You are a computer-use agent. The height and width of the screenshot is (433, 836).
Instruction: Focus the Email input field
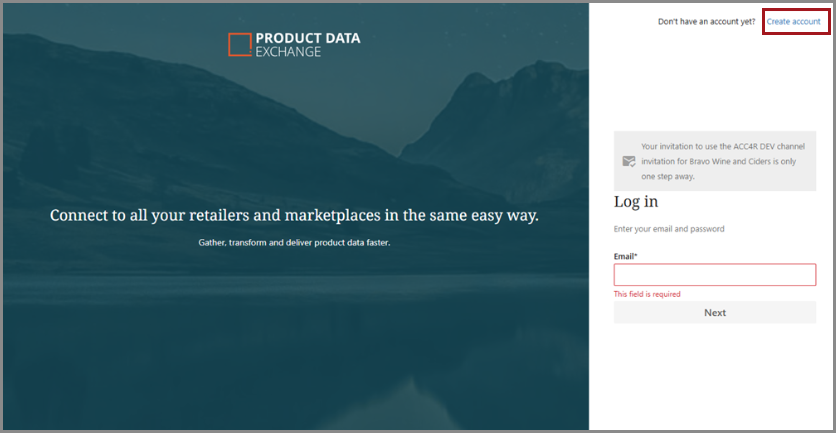(714, 275)
